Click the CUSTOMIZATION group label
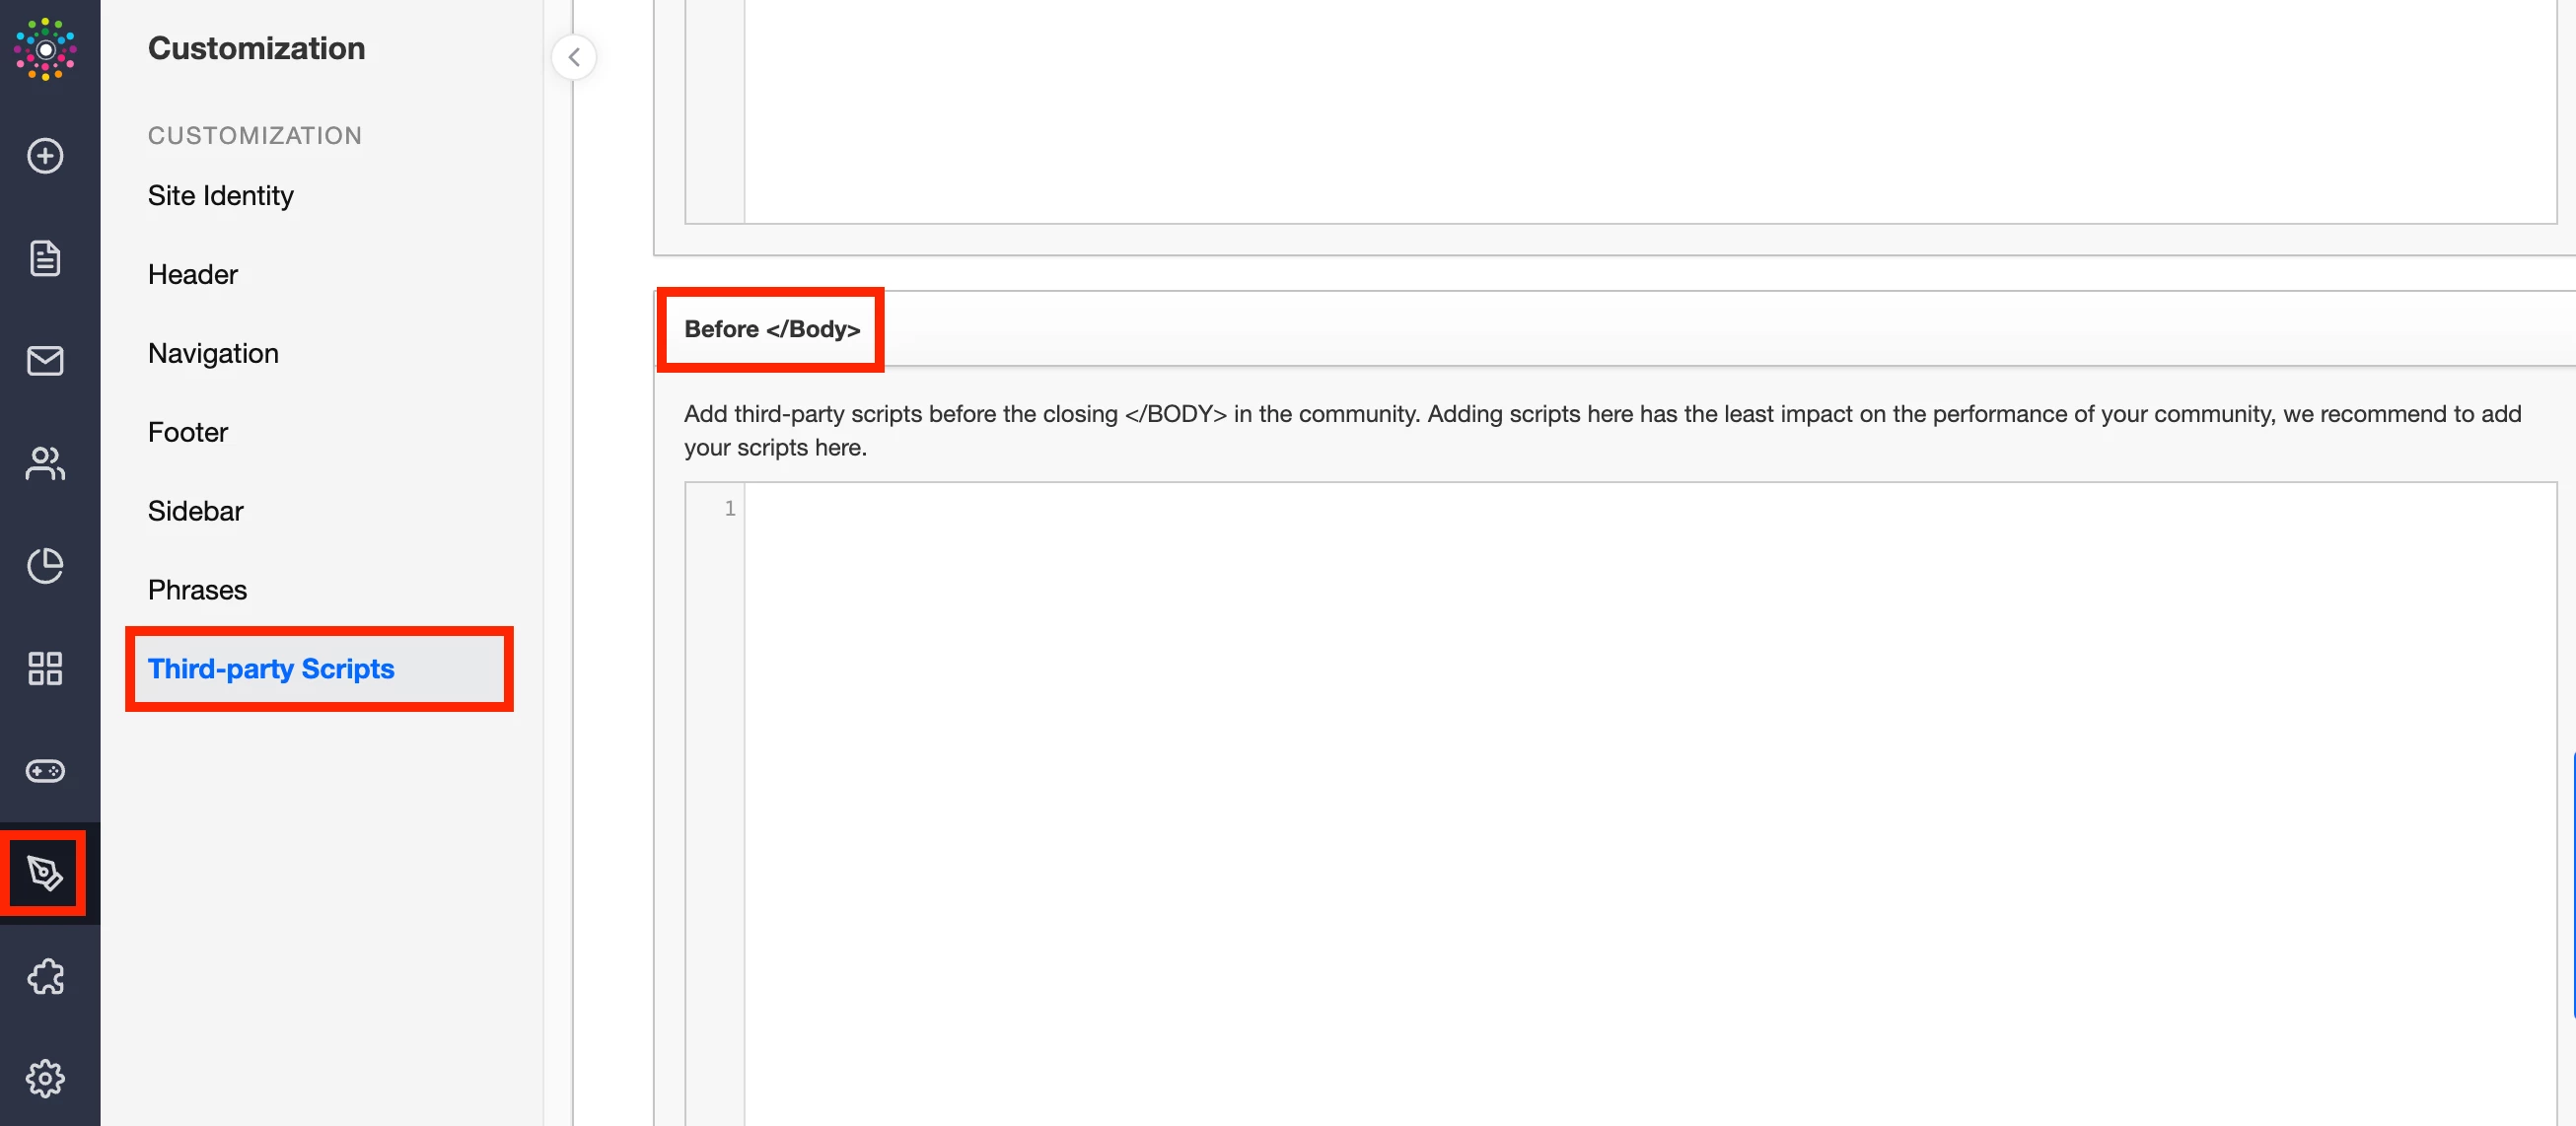The image size is (2576, 1126). click(x=255, y=135)
